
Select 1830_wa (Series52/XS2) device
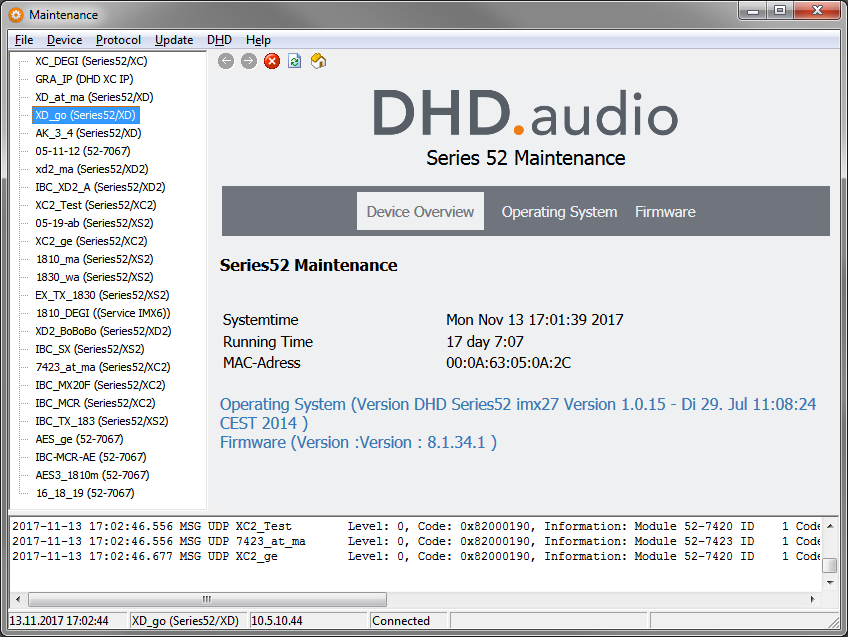pyautogui.click(x=95, y=277)
